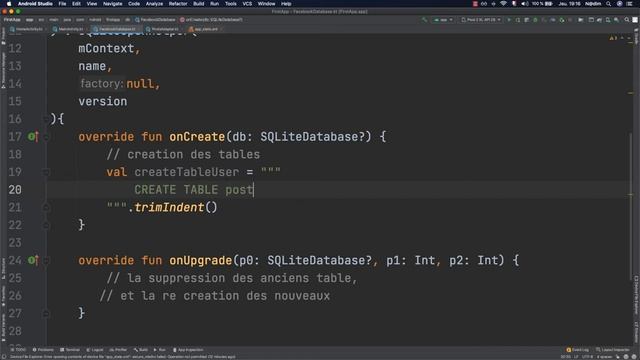Open the Pixel device selector dropdown

(x=481, y=20)
